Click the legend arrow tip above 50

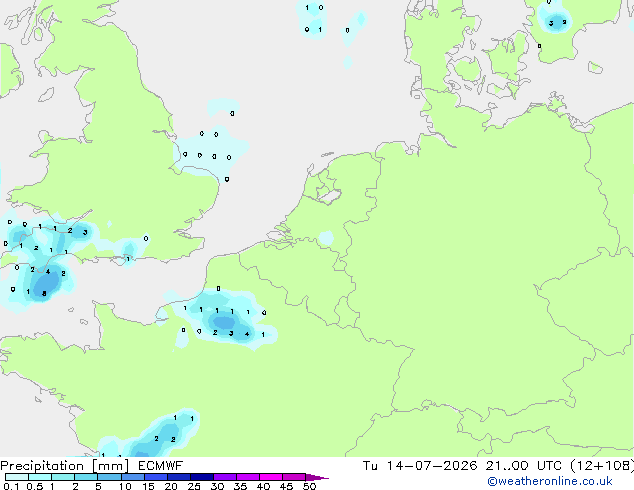317,477
